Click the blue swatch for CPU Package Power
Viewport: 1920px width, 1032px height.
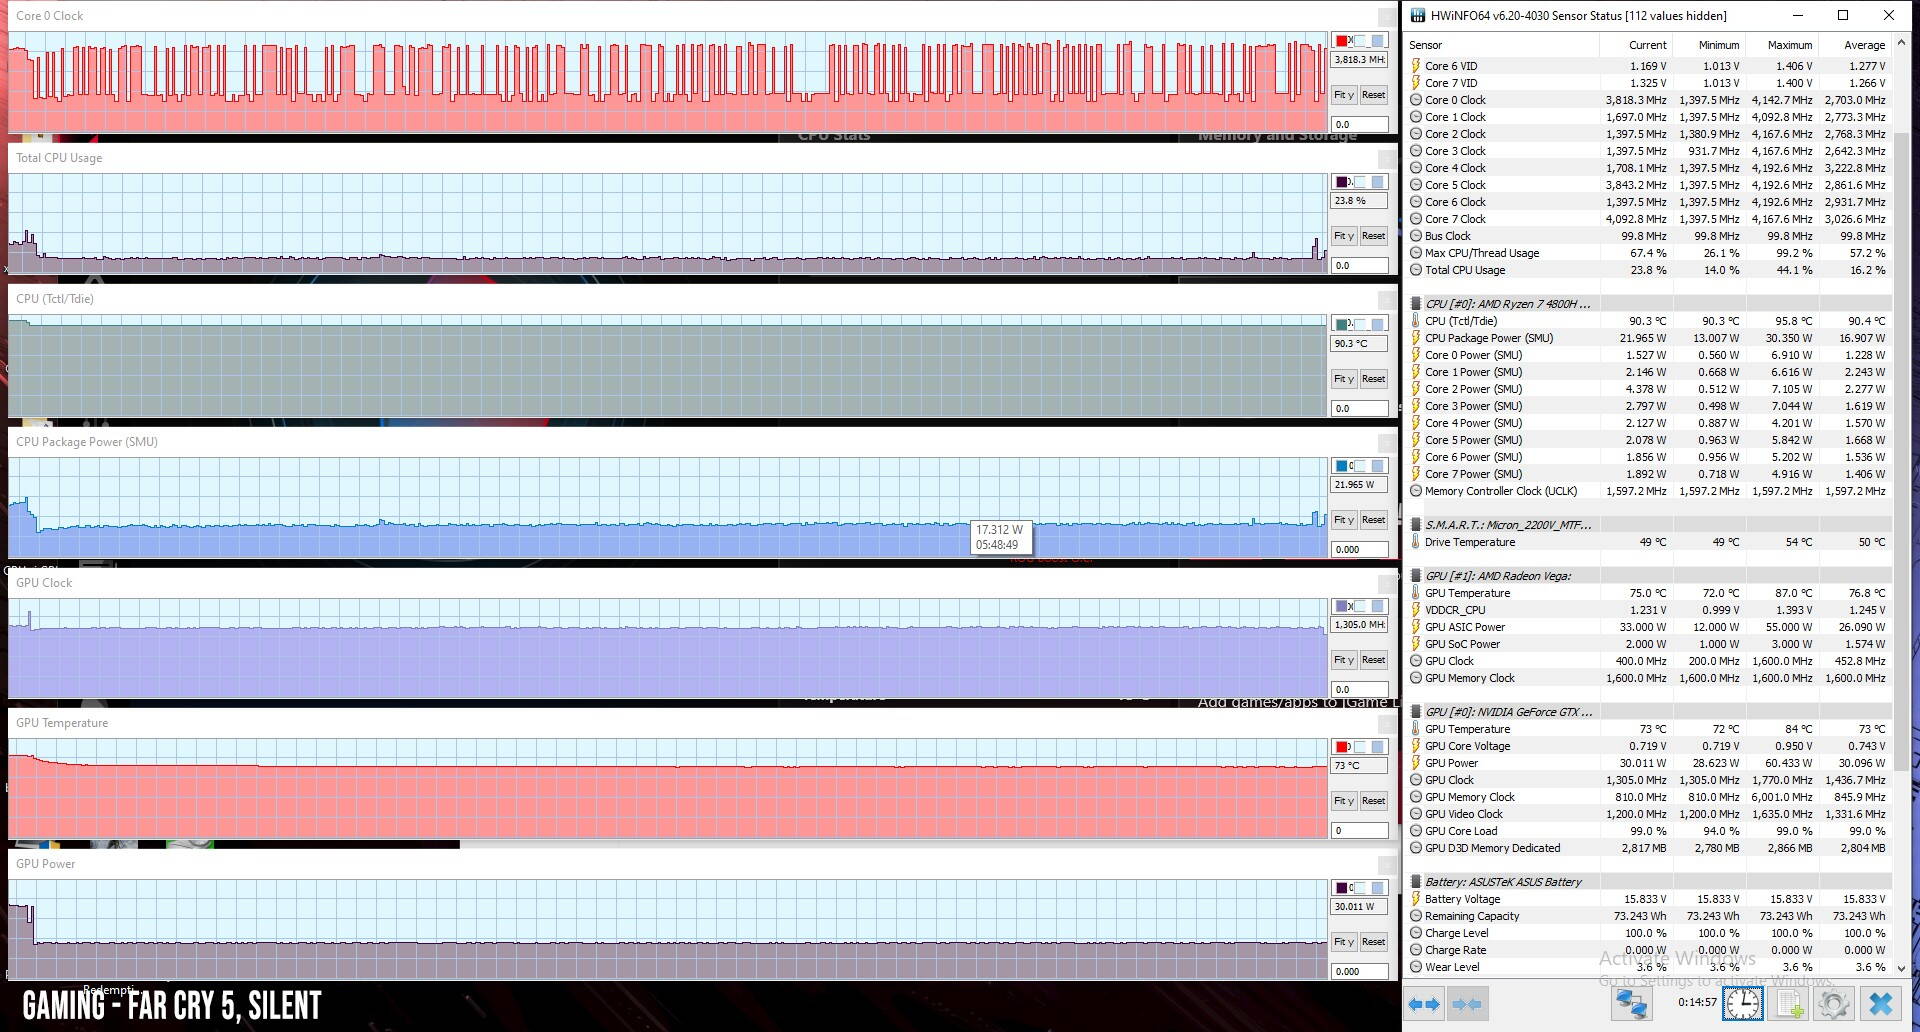tap(1342, 466)
